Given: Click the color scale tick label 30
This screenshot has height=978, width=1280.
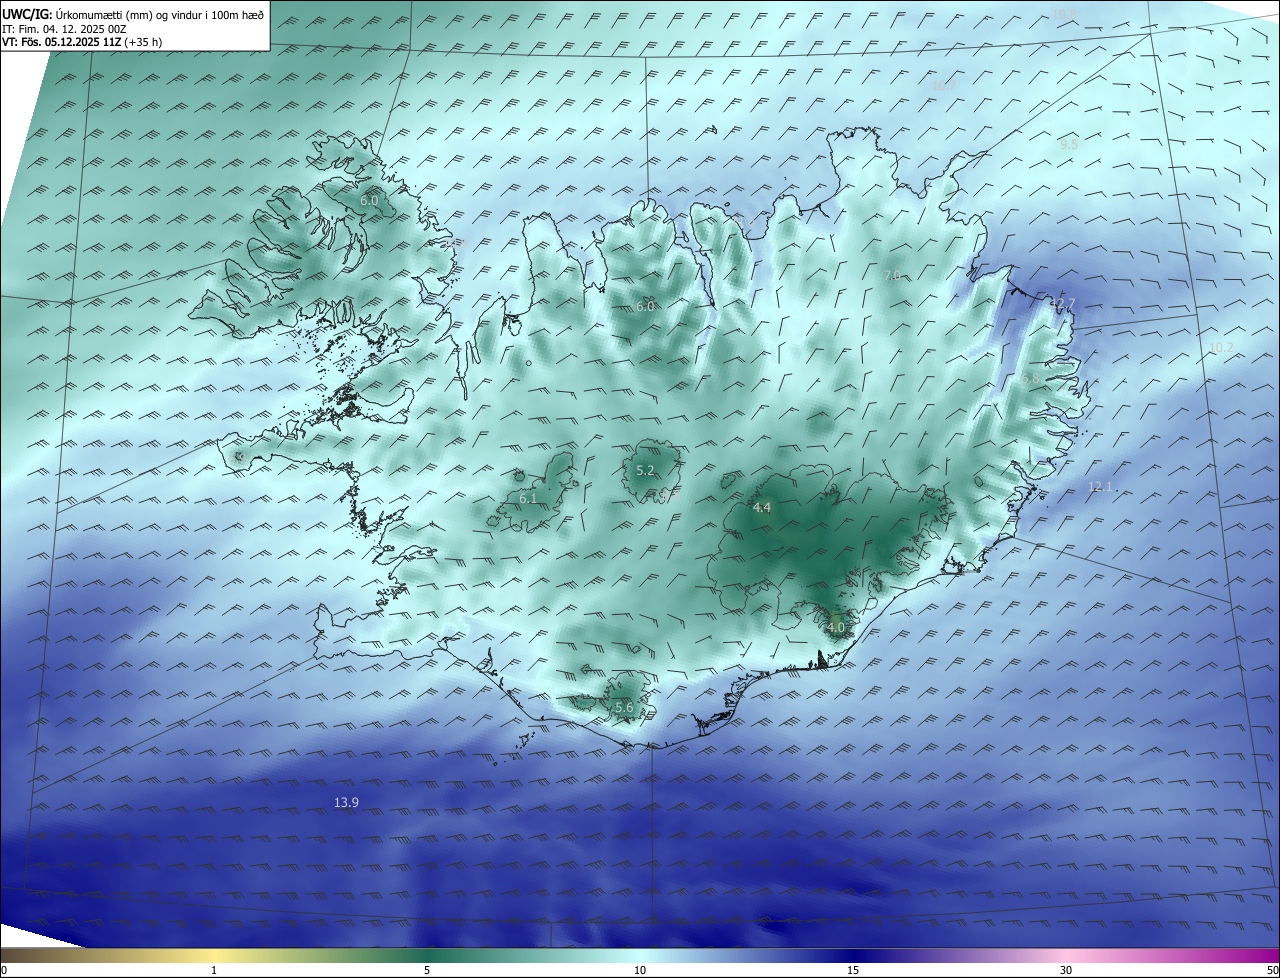Looking at the screenshot, I should click(1066, 970).
